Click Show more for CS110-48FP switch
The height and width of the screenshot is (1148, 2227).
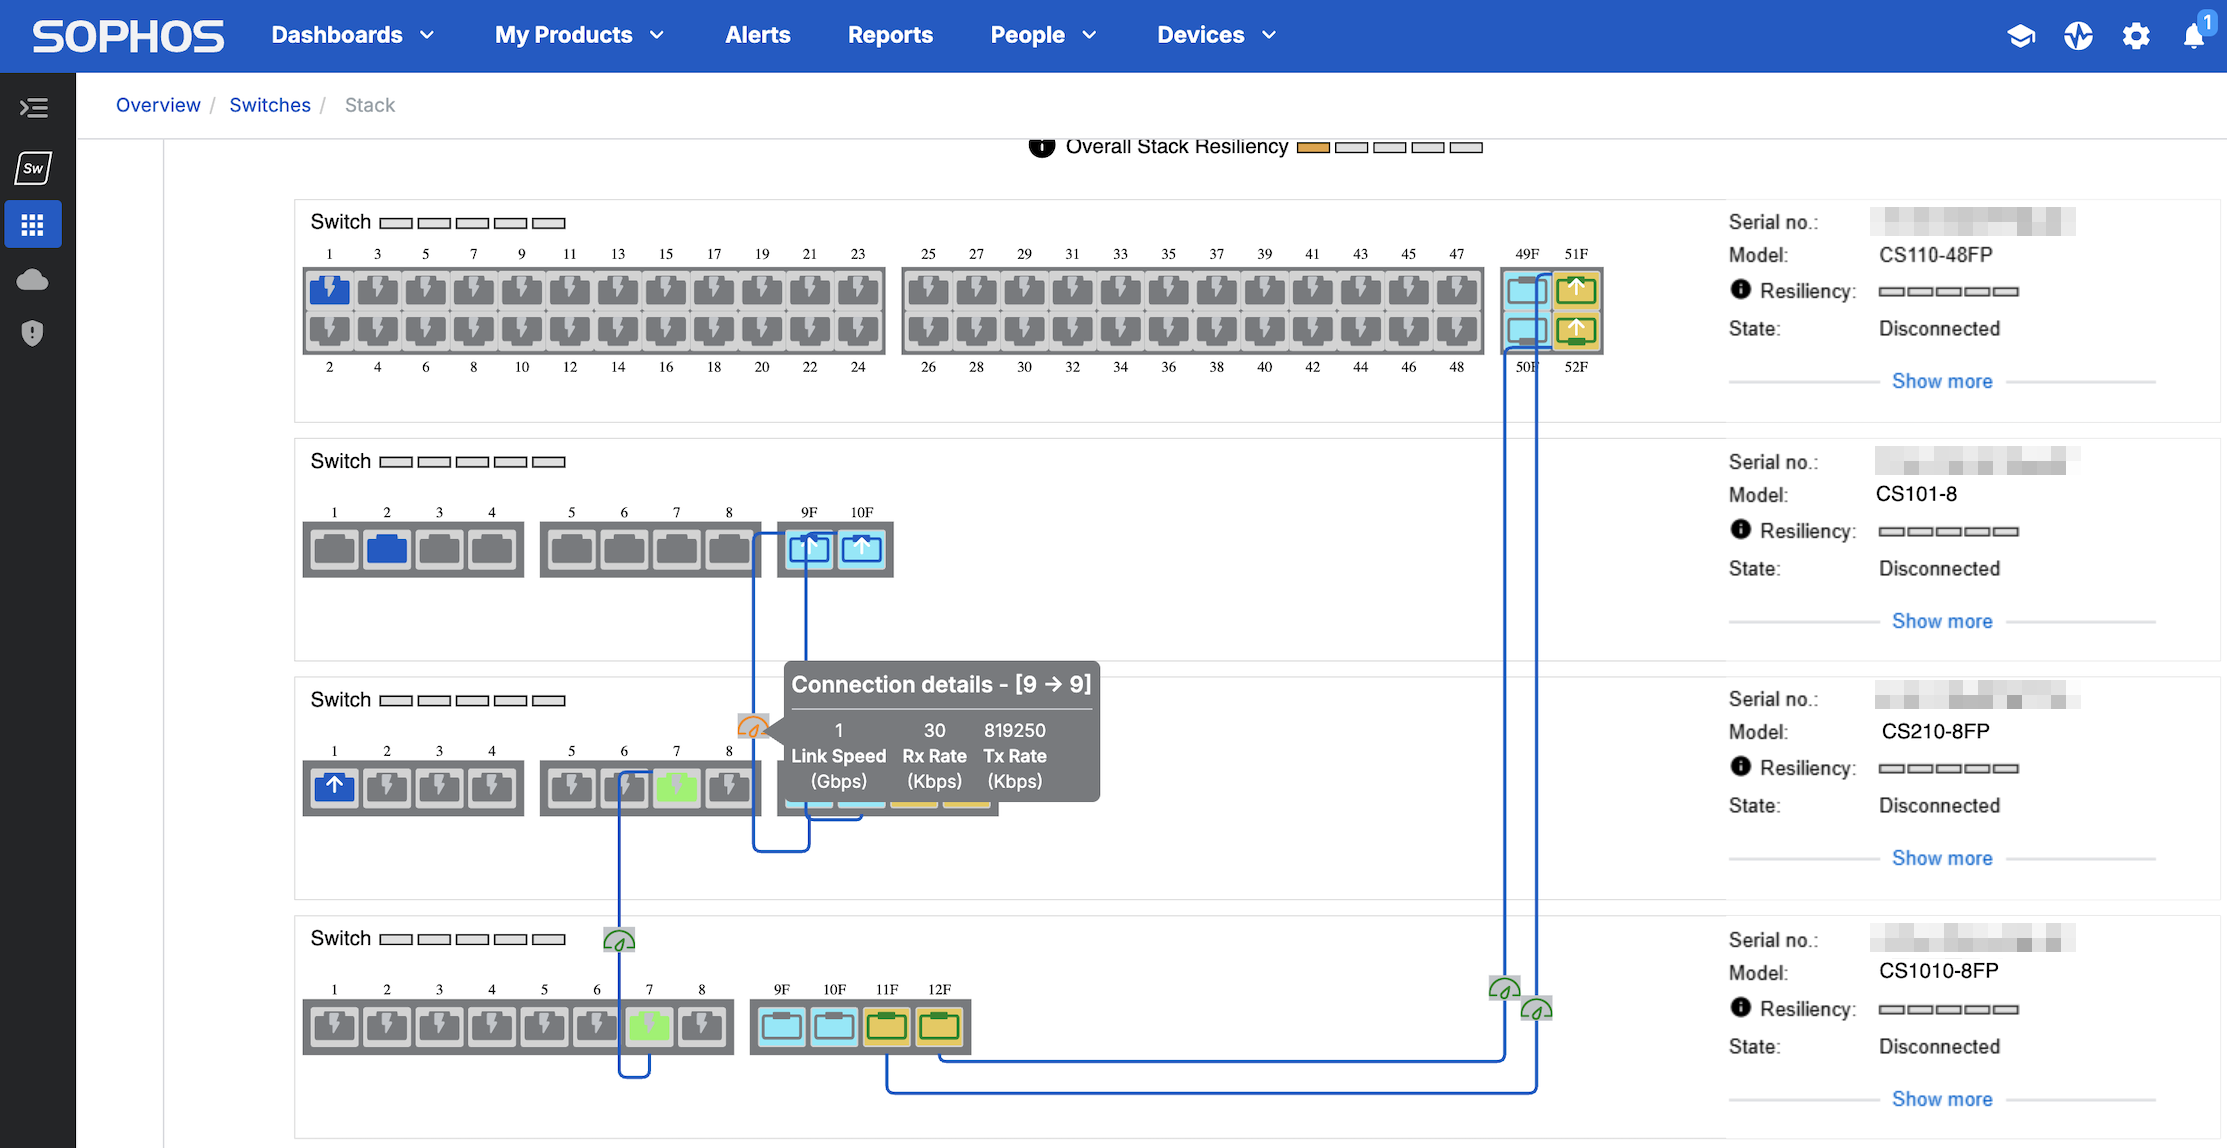[1941, 381]
